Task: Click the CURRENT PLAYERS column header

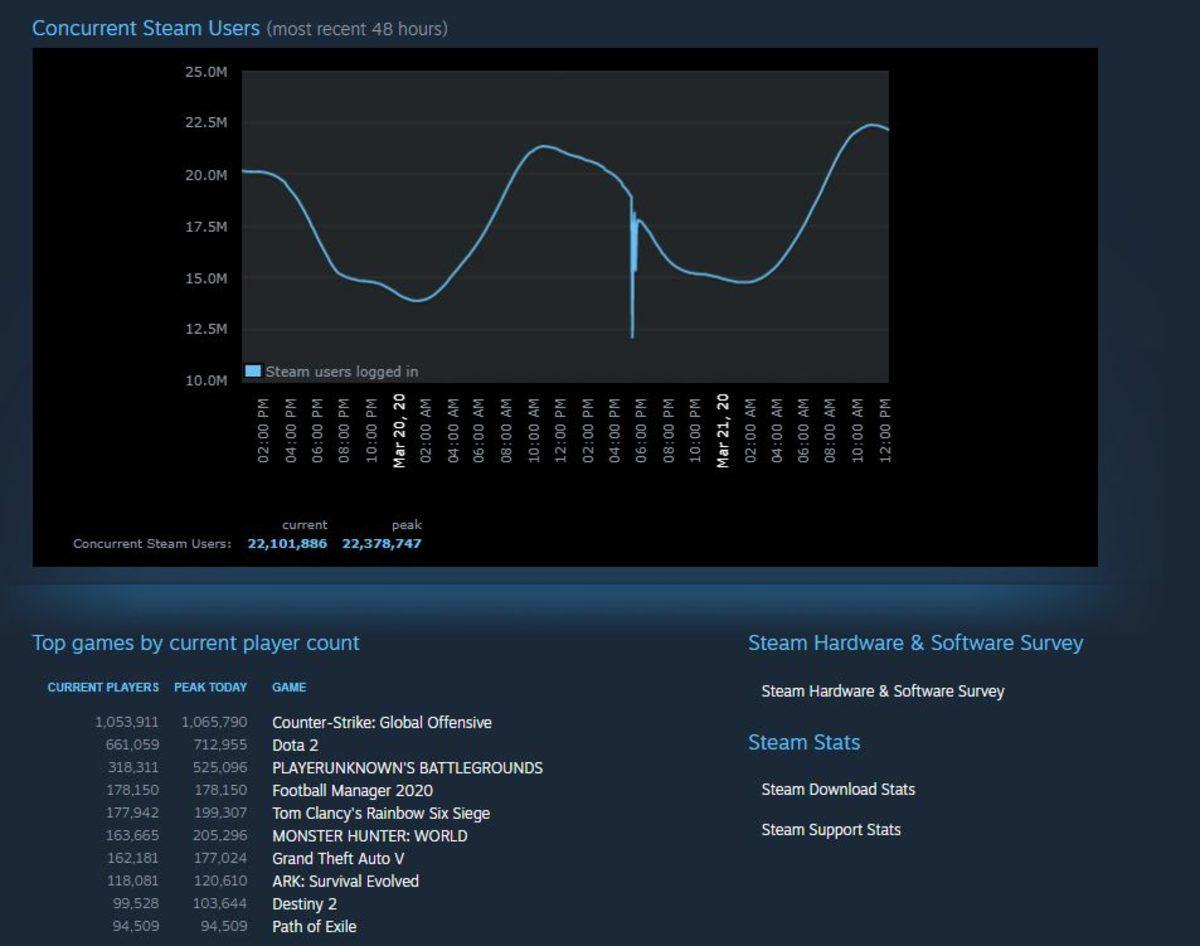Action: [x=102, y=688]
